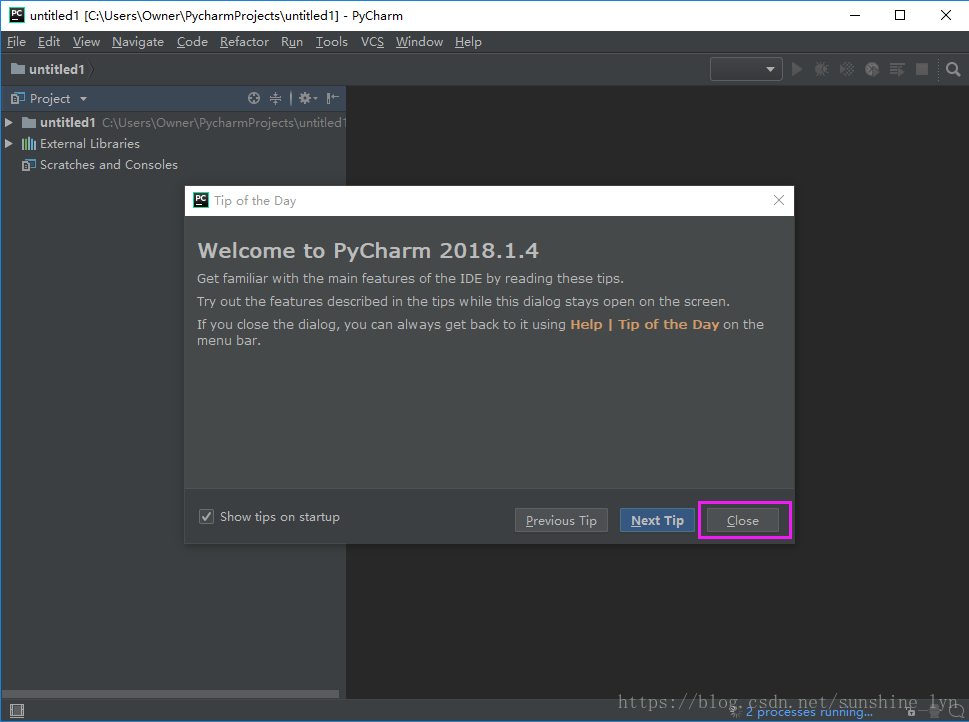Click the Hide Project tool window icon
Screen dimensions: 969x722
331,98
